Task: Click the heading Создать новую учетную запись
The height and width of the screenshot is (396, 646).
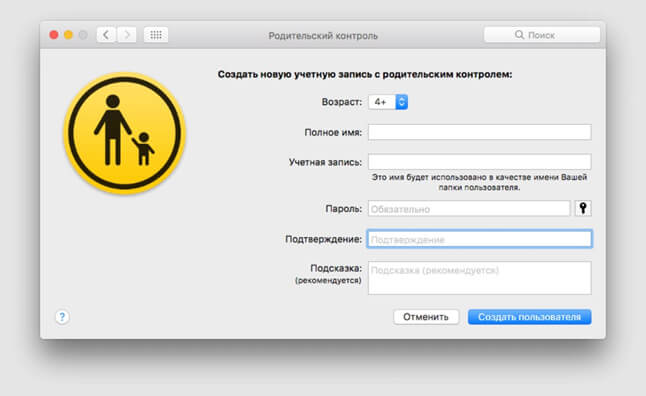Action: click(x=365, y=75)
